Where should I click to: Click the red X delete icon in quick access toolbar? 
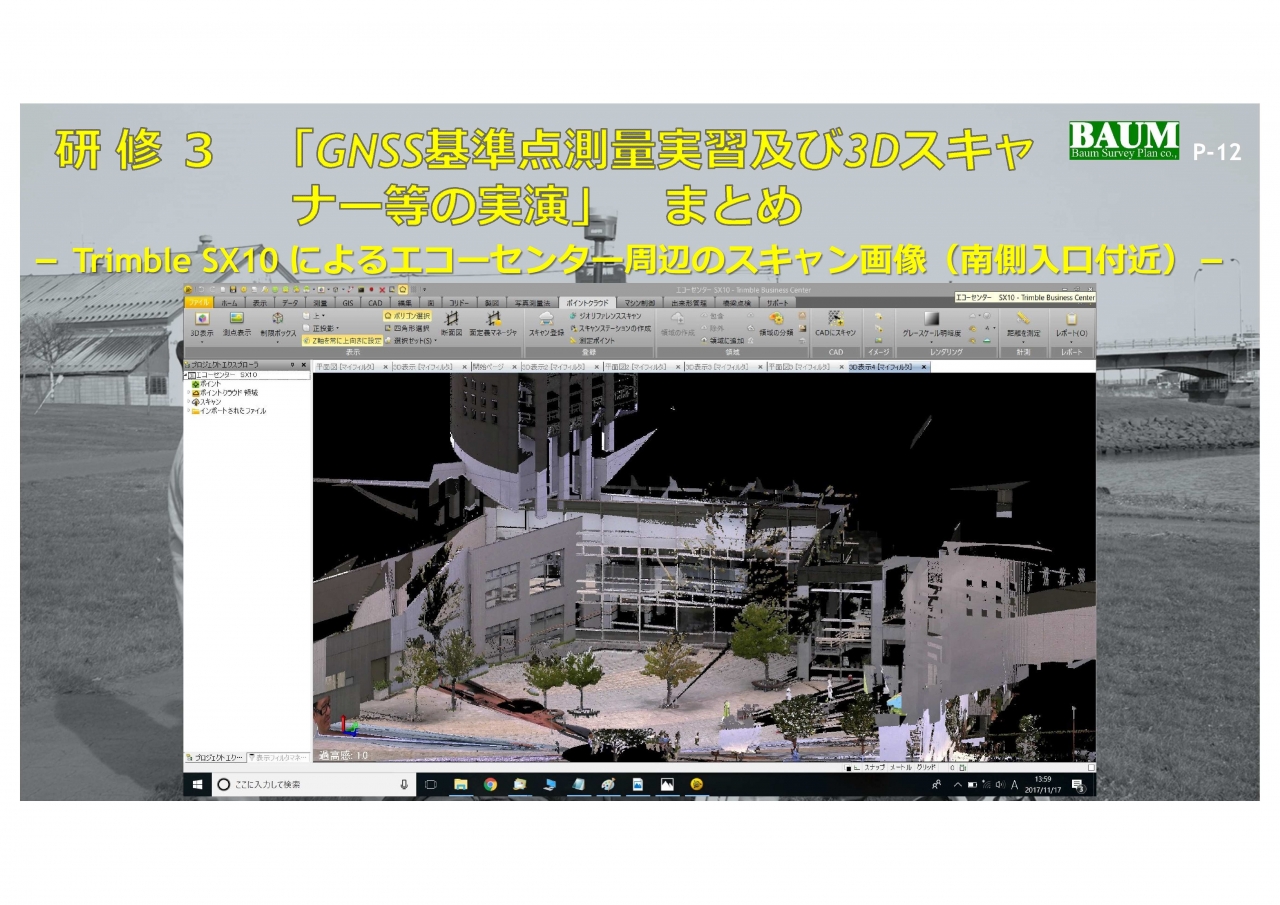tap(382, 290)
